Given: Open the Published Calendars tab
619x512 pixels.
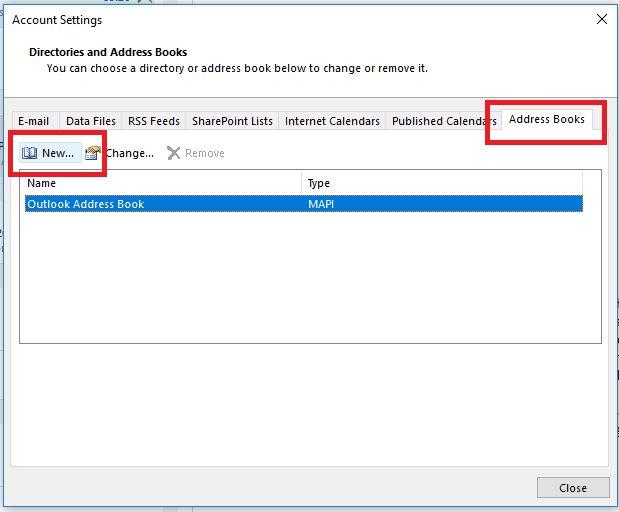Looking at the screenshot, I should pos(444,121).
